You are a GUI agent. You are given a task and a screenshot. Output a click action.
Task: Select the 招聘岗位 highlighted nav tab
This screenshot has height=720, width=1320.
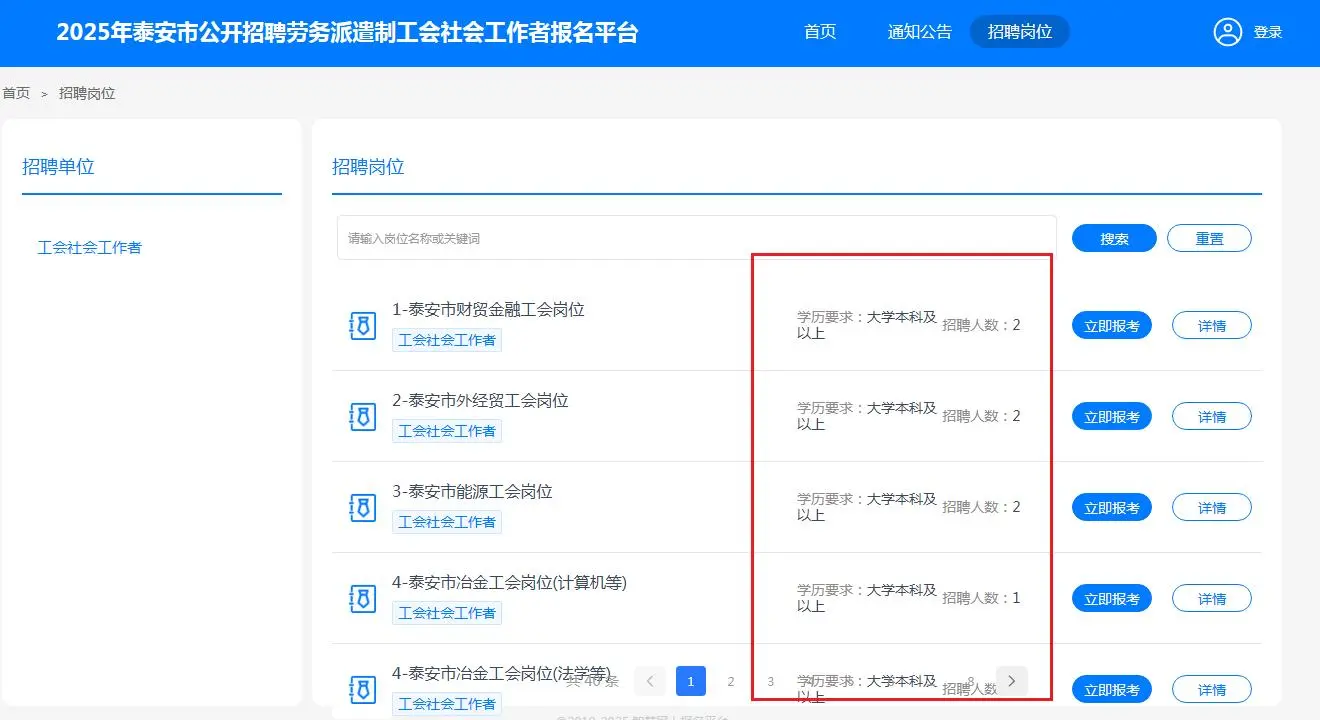click(1020, 31)
